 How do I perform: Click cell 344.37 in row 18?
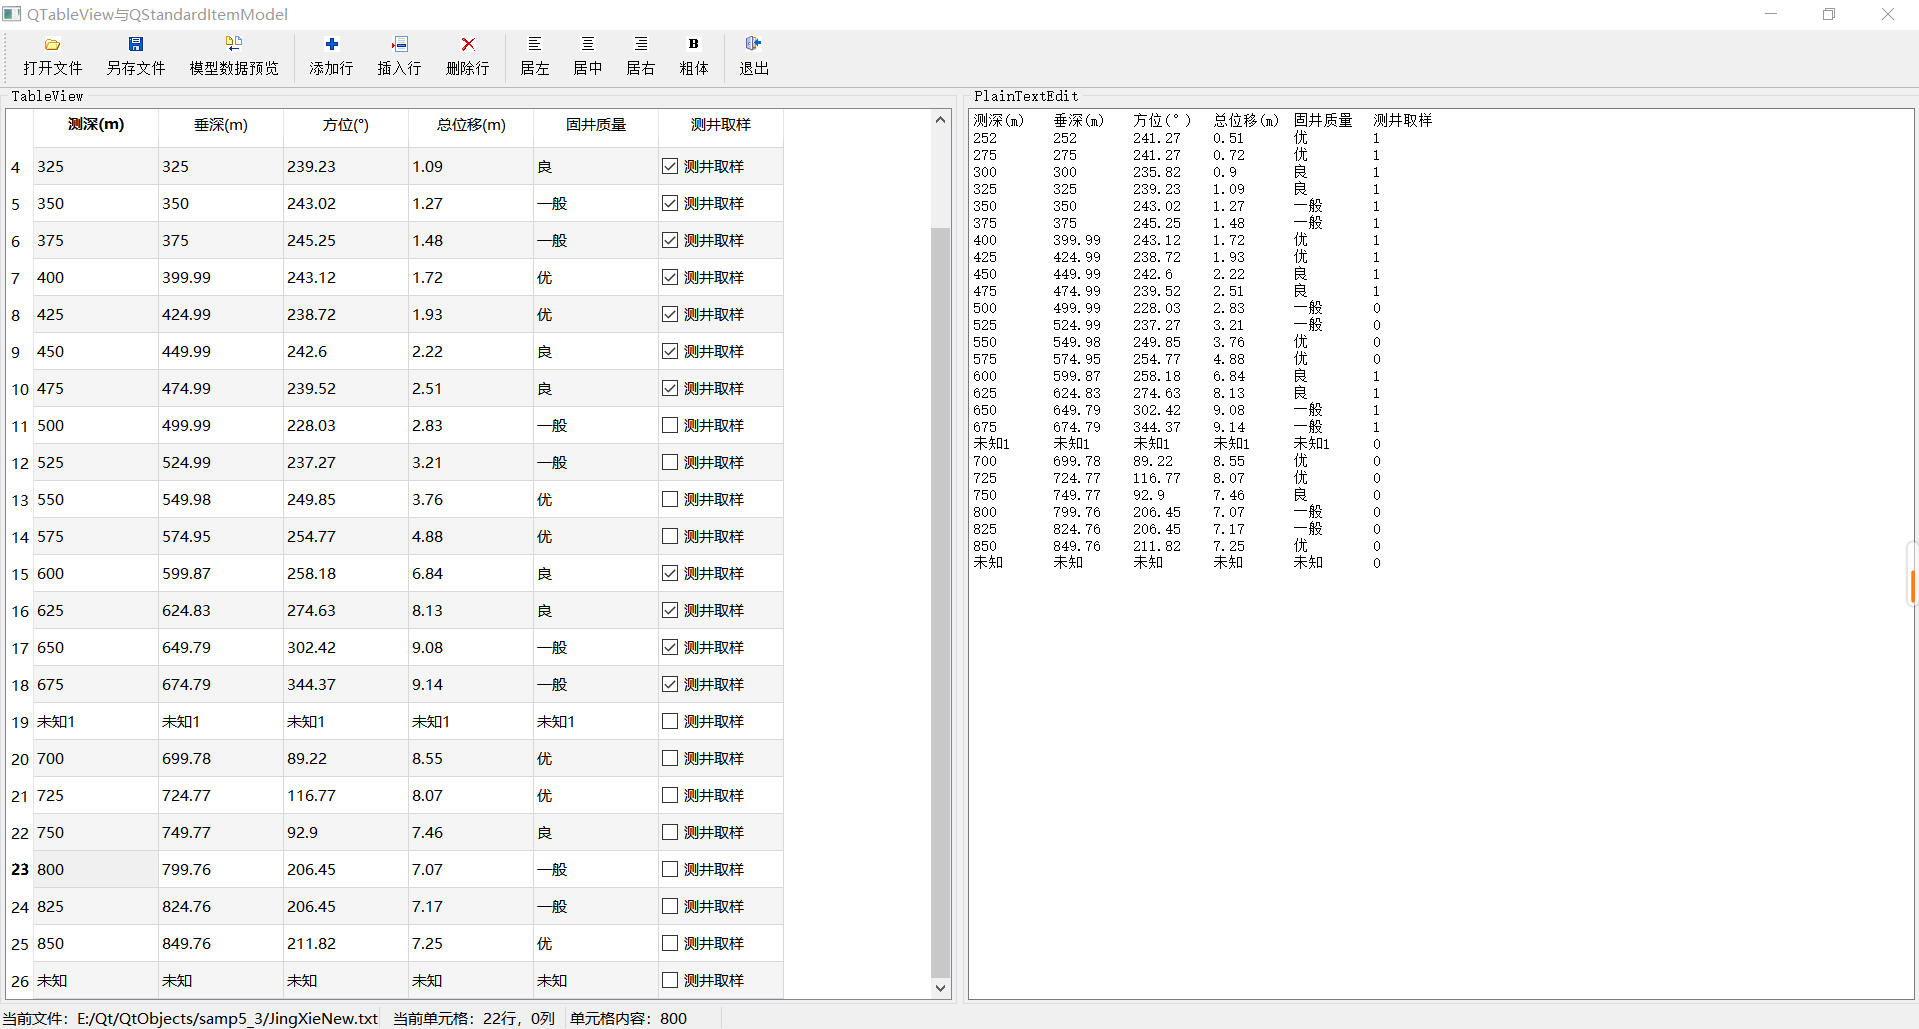pos(346,685)
